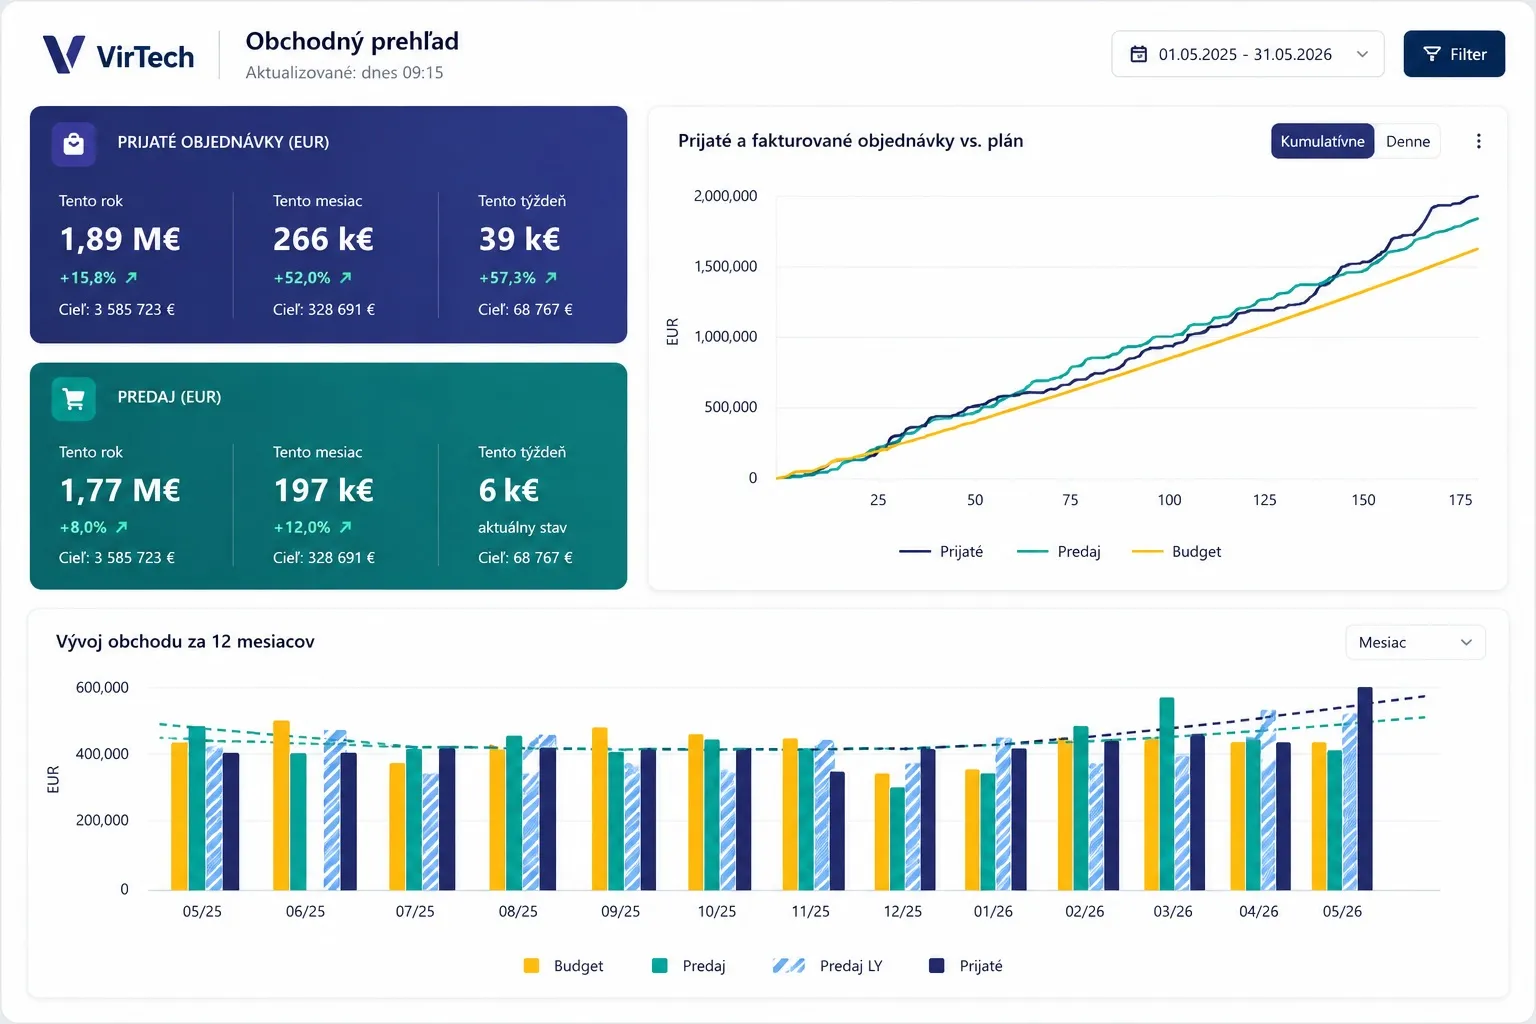
Task: Click the +12,0% trend arrow icon
Action: pos(346,527)
